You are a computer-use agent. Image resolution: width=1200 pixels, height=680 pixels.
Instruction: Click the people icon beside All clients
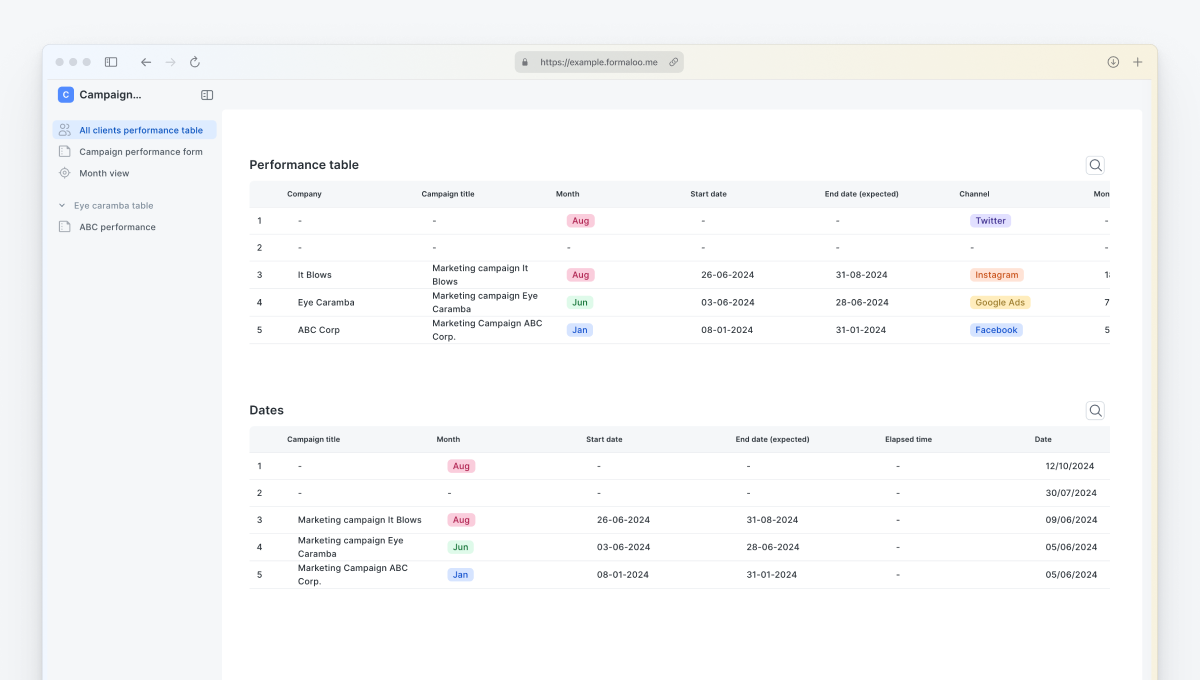[x=64, y=130]
